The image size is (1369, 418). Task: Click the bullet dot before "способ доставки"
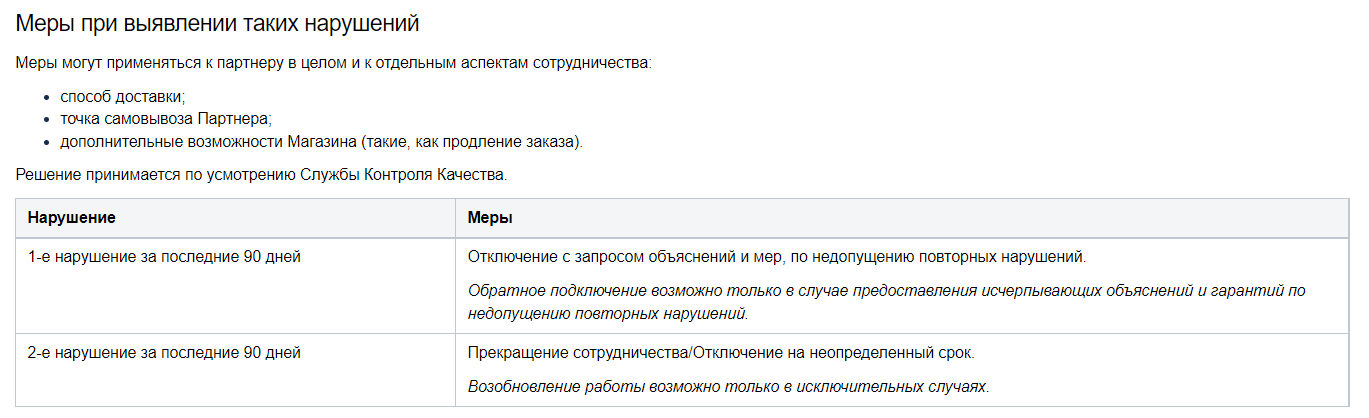click(48, 98)
